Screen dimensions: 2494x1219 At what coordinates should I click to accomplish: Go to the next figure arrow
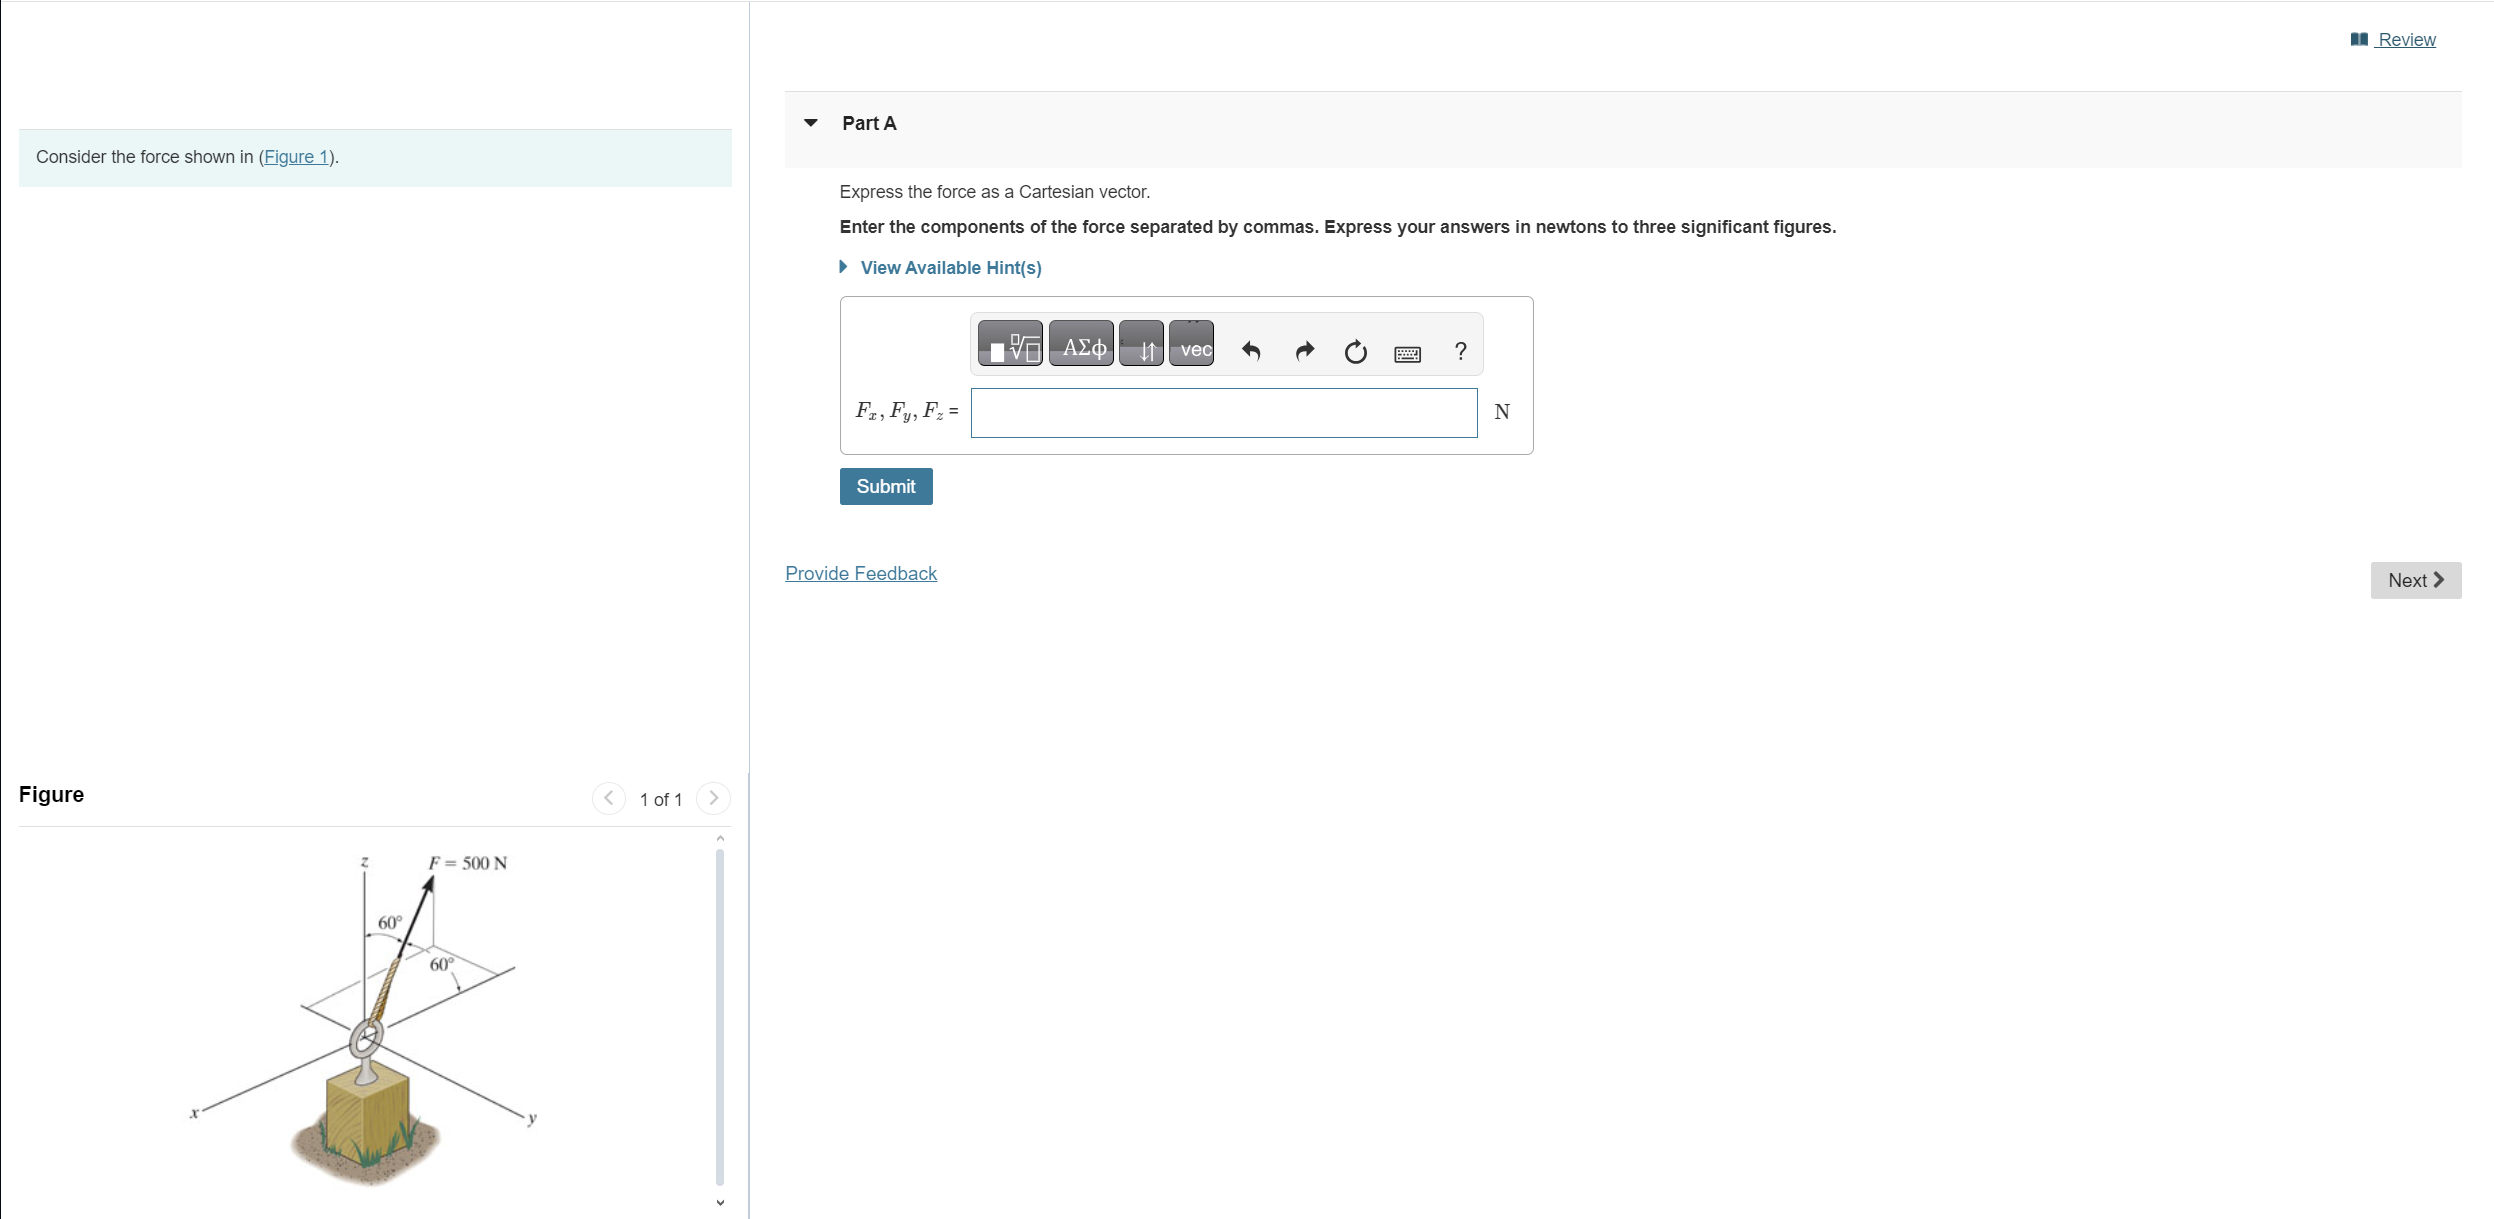point(713,798)
